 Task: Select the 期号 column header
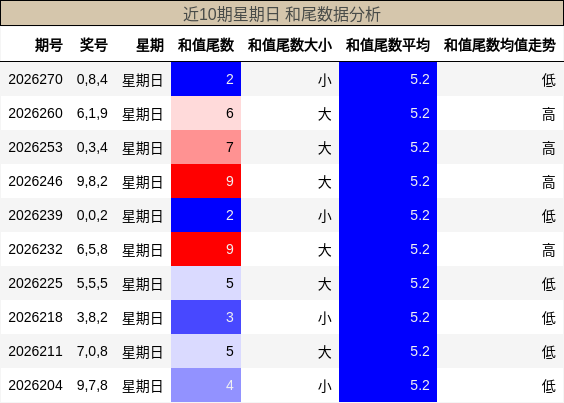[49, 45]
